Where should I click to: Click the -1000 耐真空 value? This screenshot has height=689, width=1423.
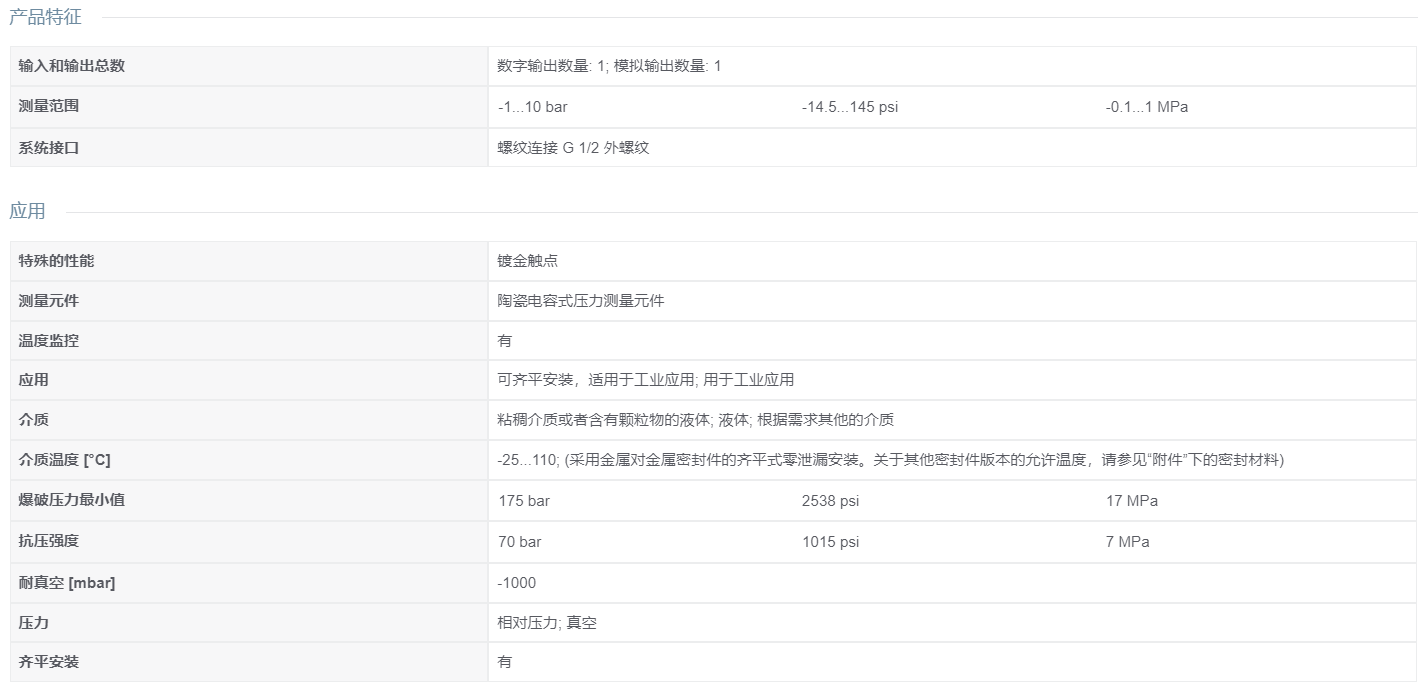[516, 583]
